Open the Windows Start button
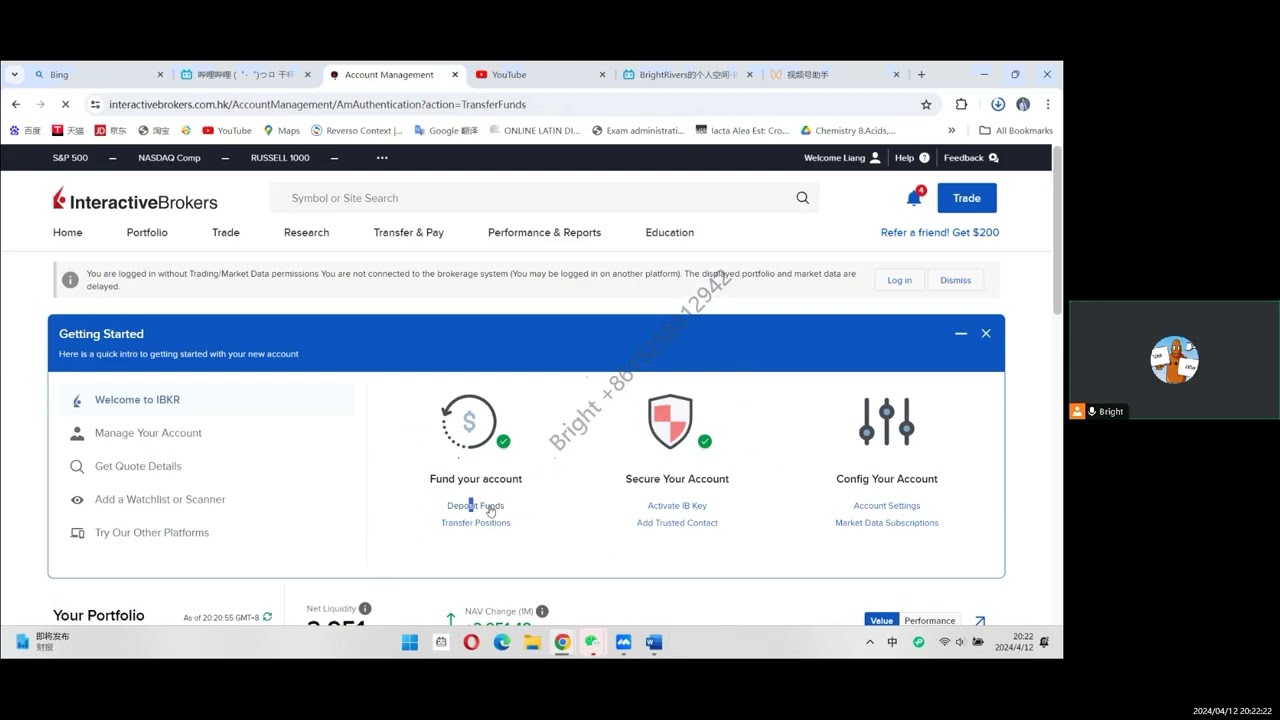 coord(410,642)
